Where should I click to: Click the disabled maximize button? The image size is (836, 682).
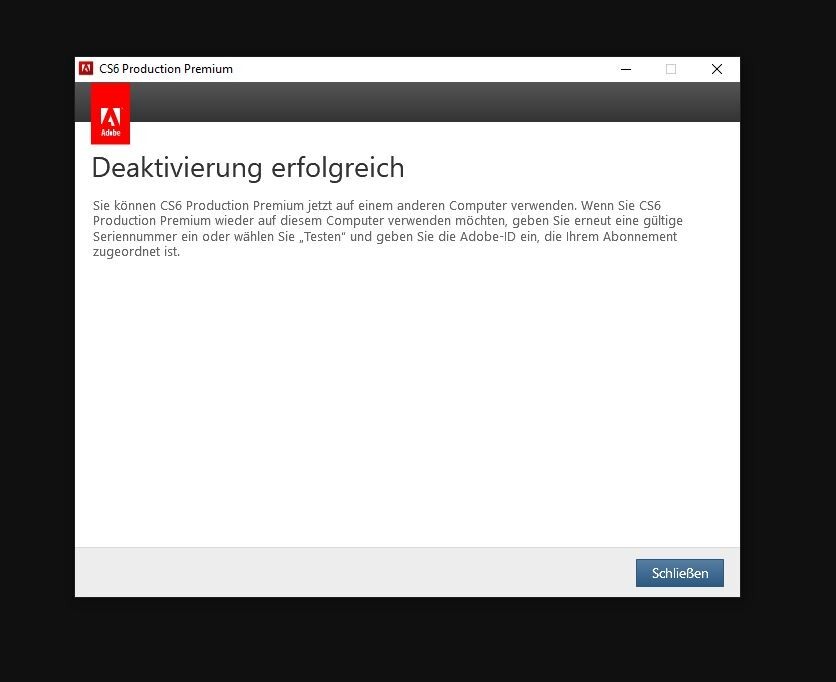tap(671, 69)
